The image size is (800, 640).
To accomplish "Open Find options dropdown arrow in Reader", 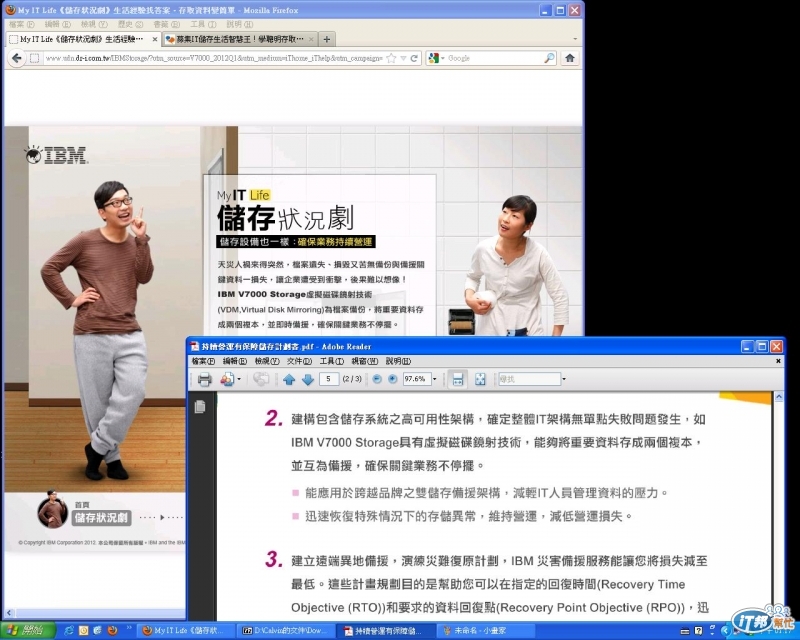I will click(x=564, y=379).
